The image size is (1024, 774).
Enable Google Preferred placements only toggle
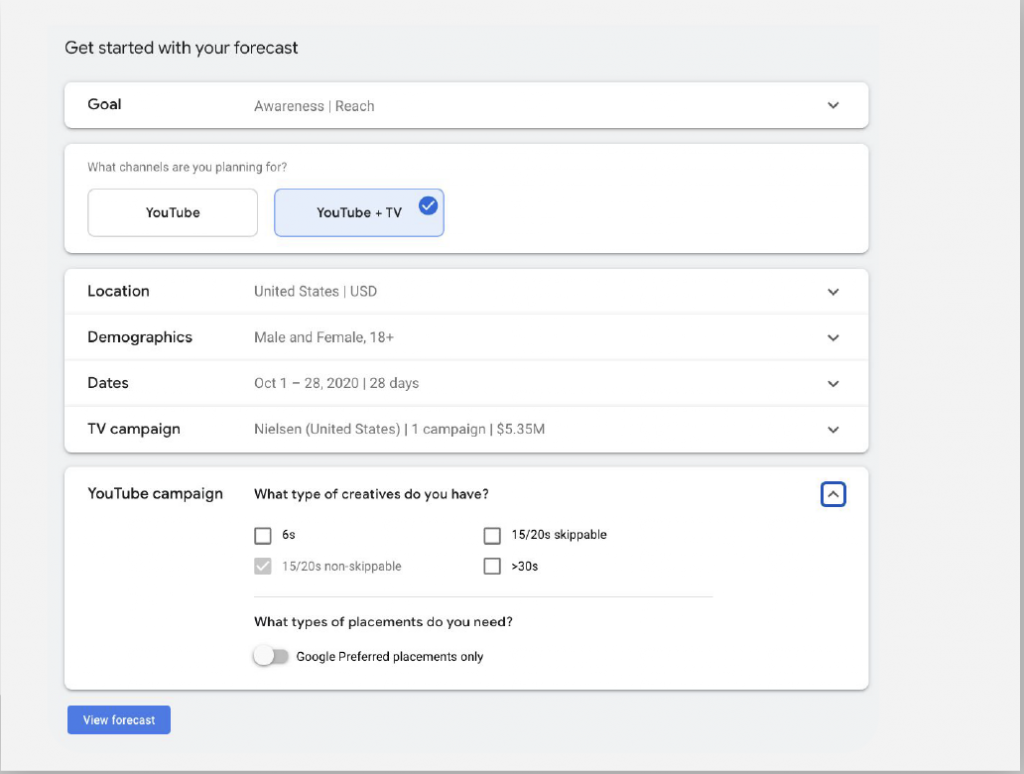tap(270, 657)
